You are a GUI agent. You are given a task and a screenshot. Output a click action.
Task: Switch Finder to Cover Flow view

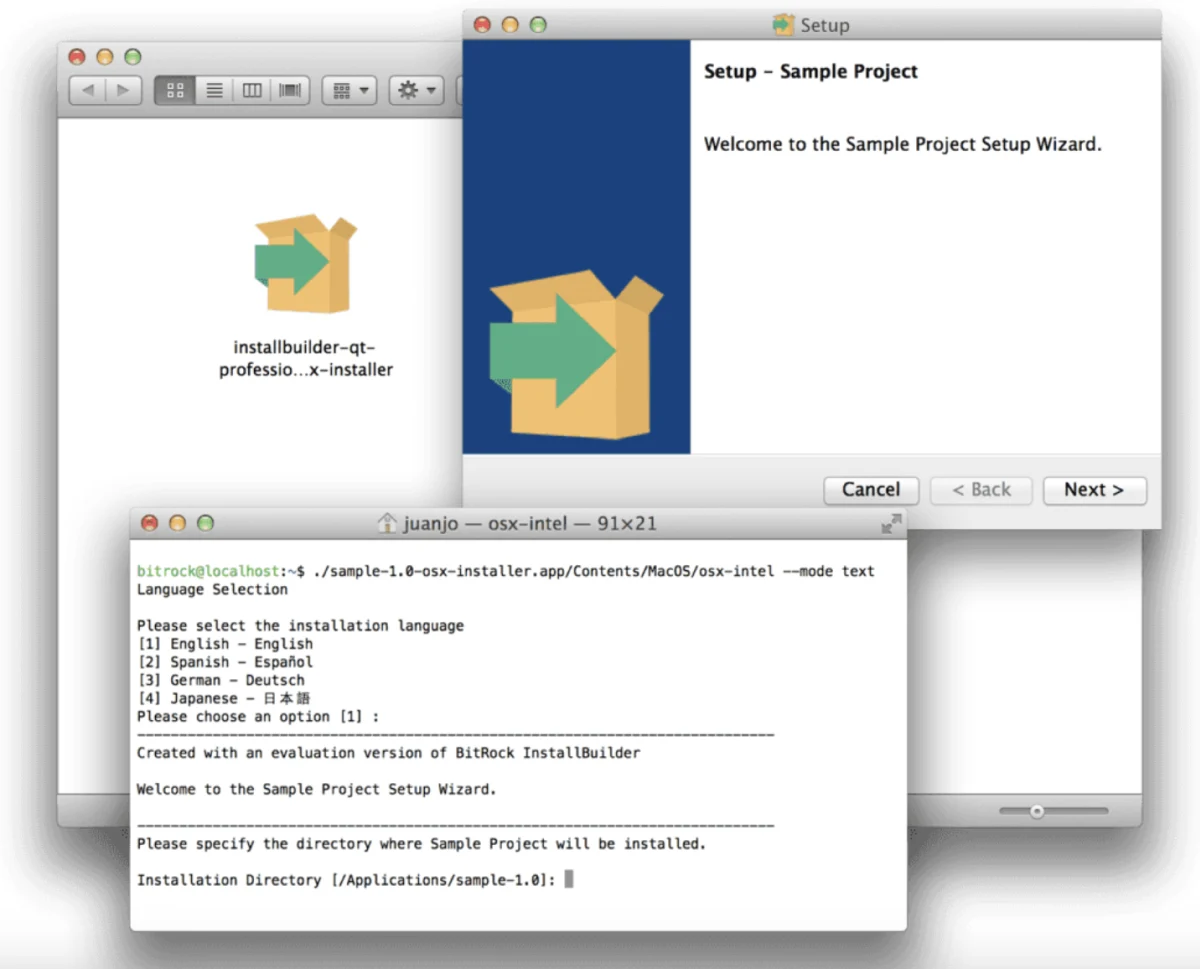(x=290, y=90)
